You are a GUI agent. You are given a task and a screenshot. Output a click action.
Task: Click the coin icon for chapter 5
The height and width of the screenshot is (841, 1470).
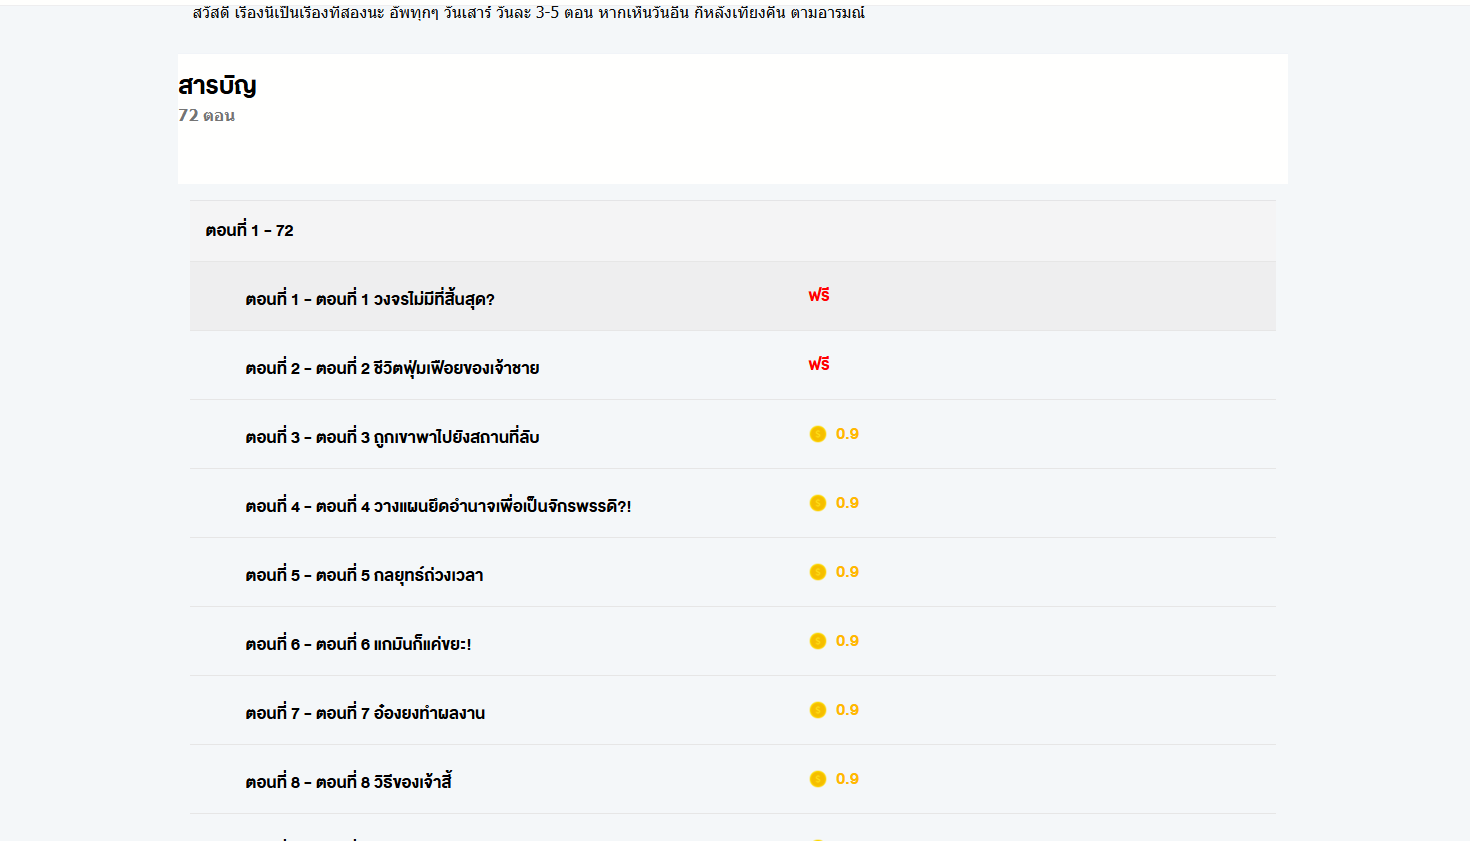[818, 572]
